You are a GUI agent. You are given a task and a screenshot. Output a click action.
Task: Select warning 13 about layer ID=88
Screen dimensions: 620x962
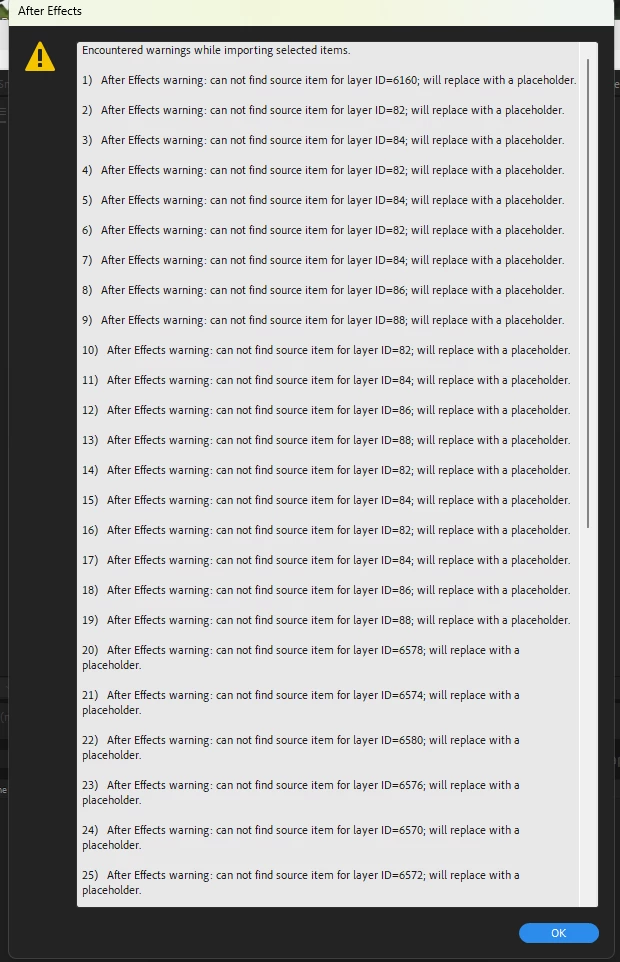coord(326,441)
